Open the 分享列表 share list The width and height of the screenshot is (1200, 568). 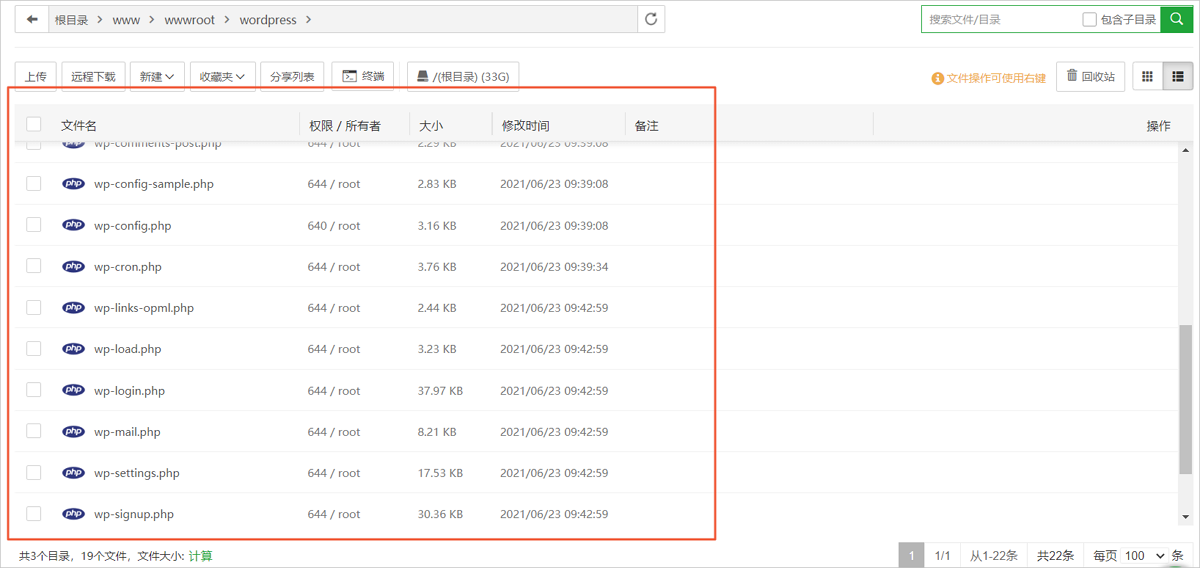[x=293, y=77]
